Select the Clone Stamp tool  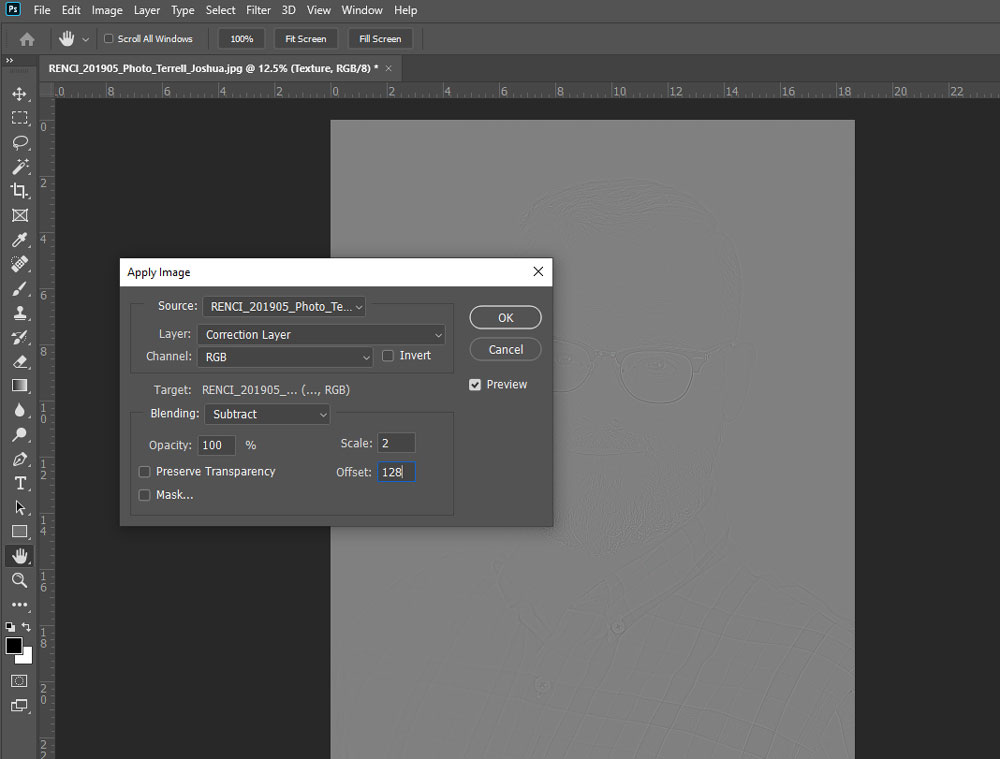(19, 313)
